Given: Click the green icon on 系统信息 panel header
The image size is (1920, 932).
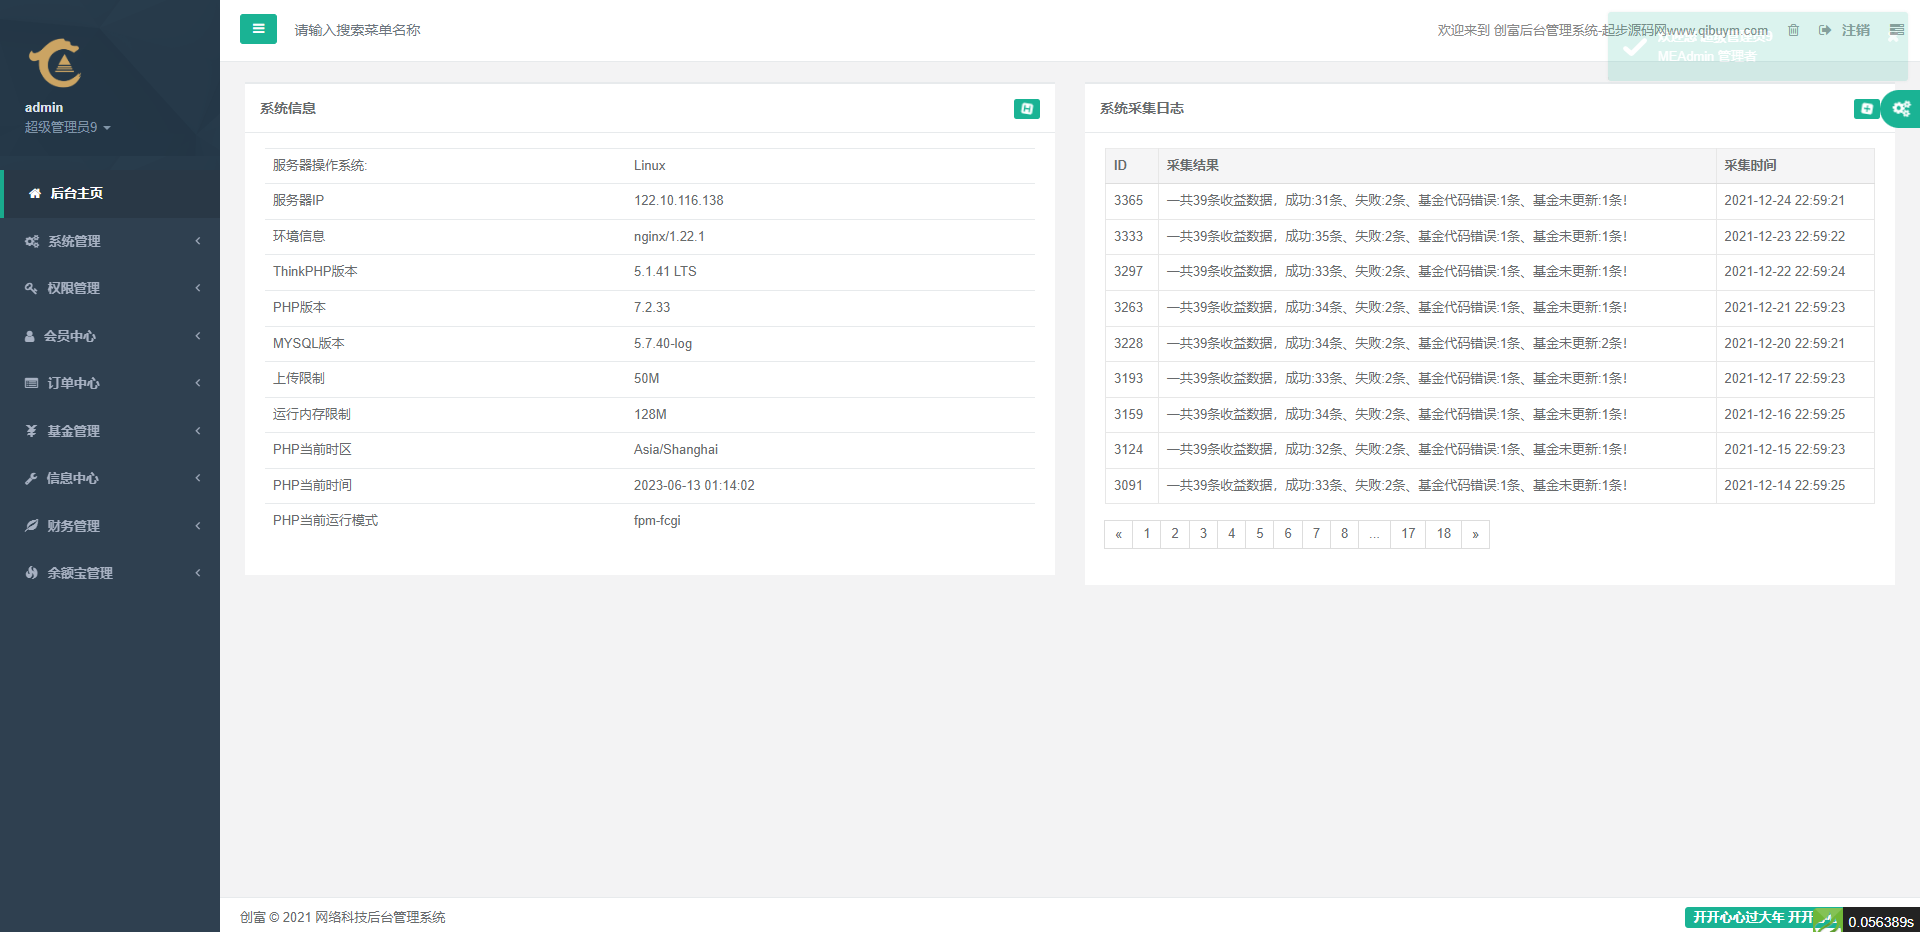Looking at the screenshot, I should point(1027,109).
